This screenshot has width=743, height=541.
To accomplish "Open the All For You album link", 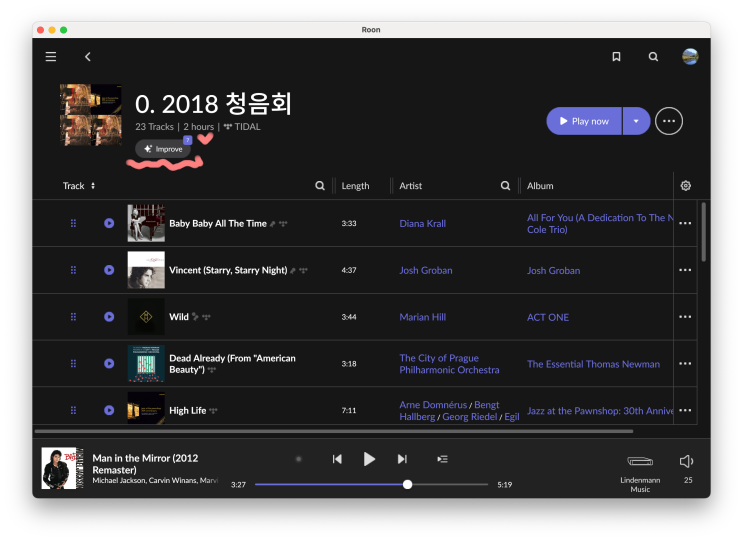I will click(x=600, y=224).
